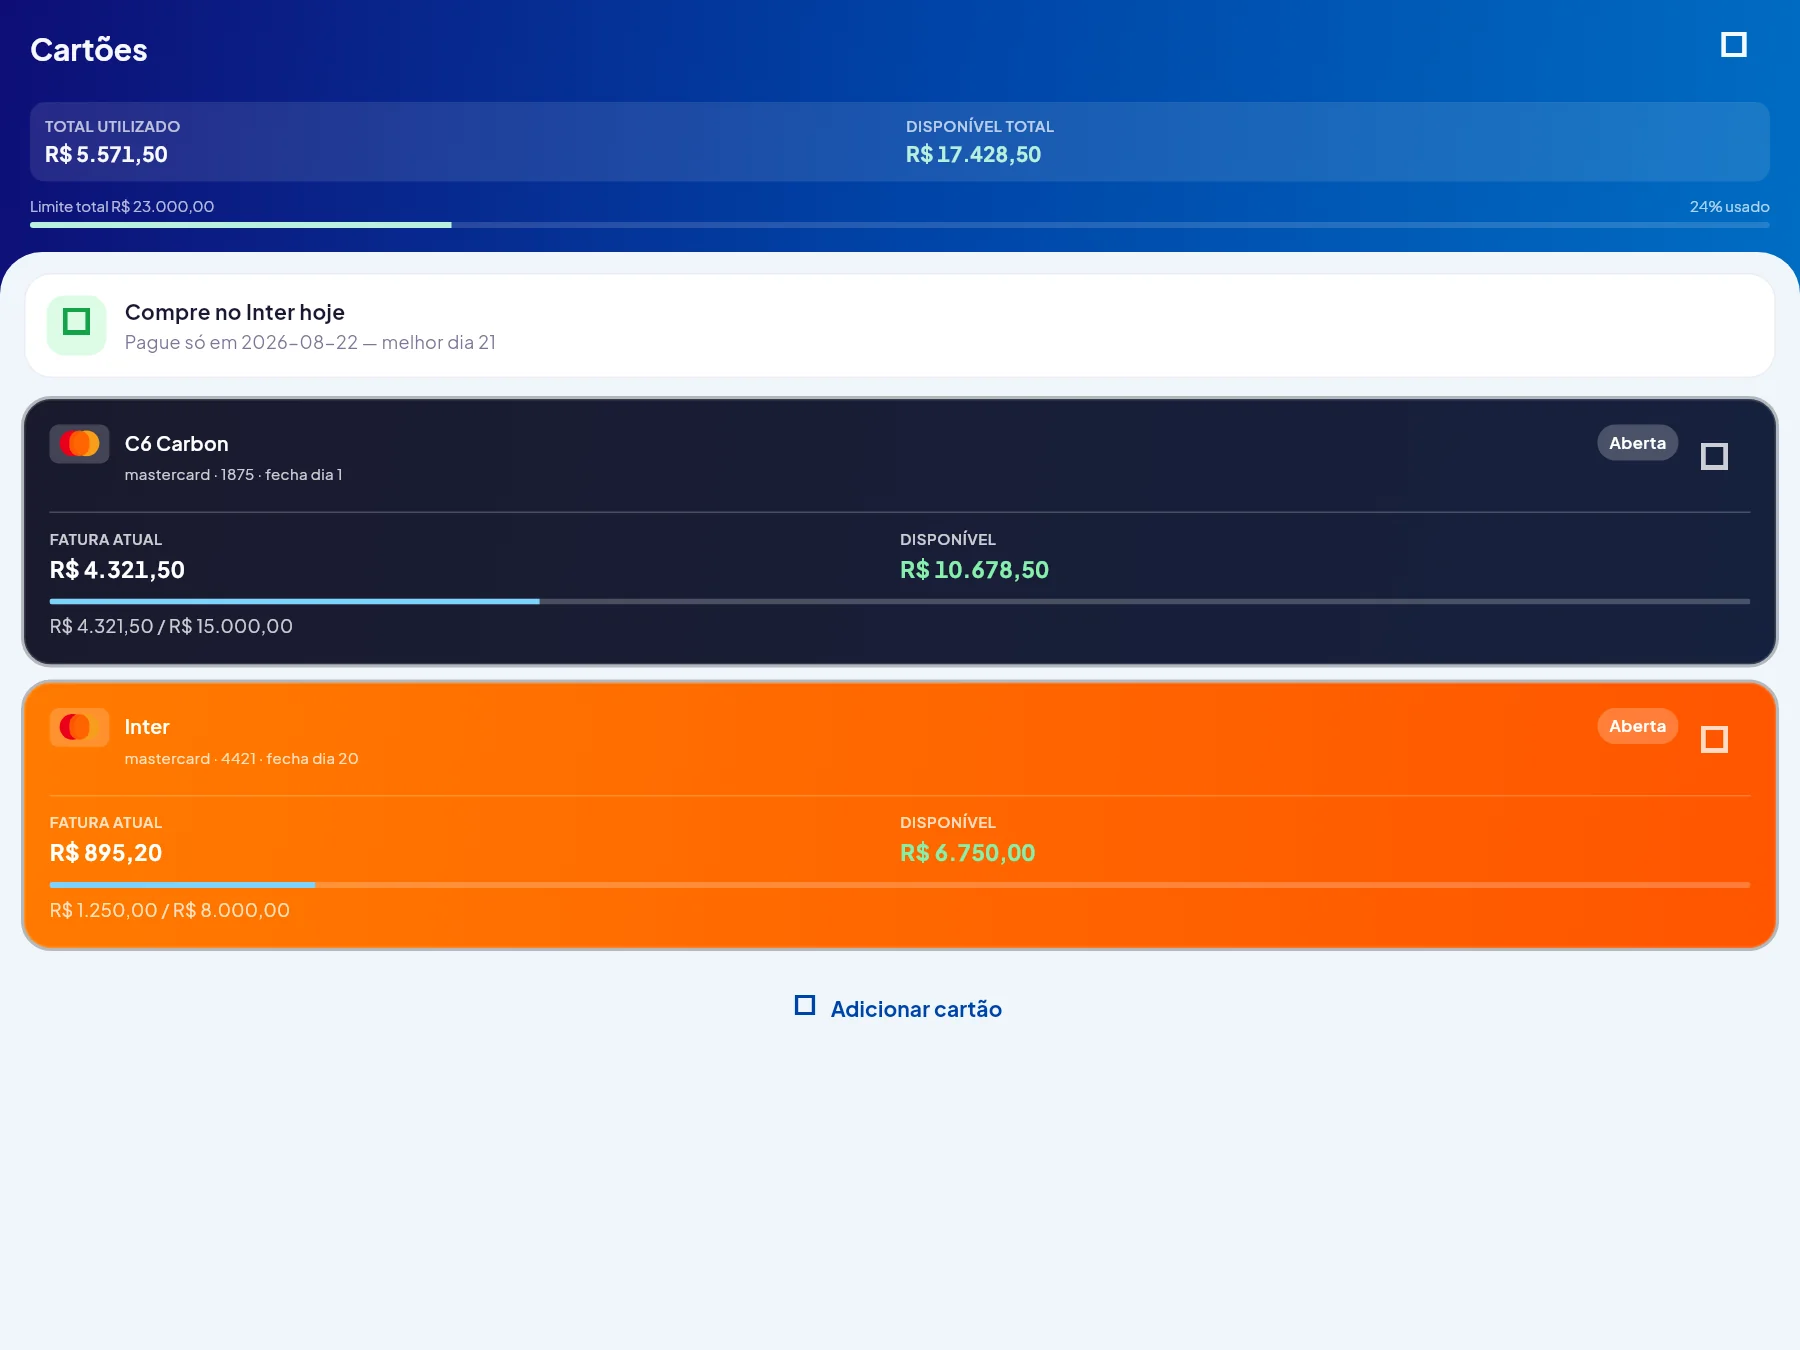Image resolution: width=1800 pixels, height=1350 pixels.
Task: Click the Aberta badge on the Inter card
Action: tap(1637, 726)
